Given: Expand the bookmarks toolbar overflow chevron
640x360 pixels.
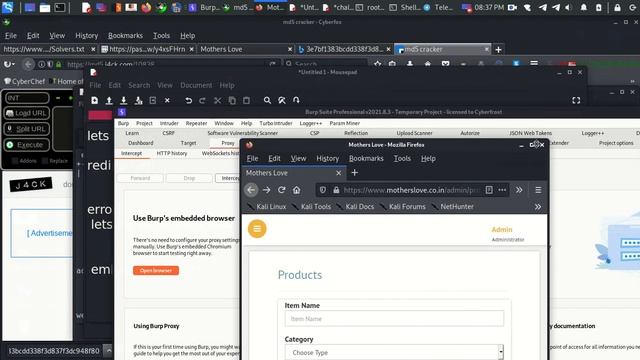Looking at the screenshot, I should click(538, 207).
